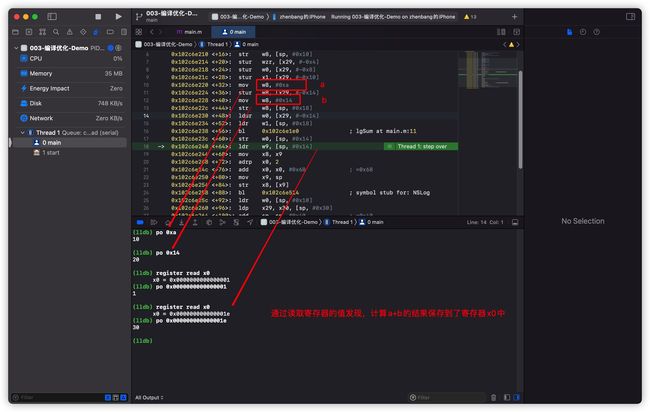Viewport: 650px width, 412px height.
Task: Clear the console with trash icon
Action: click(493, 397)
